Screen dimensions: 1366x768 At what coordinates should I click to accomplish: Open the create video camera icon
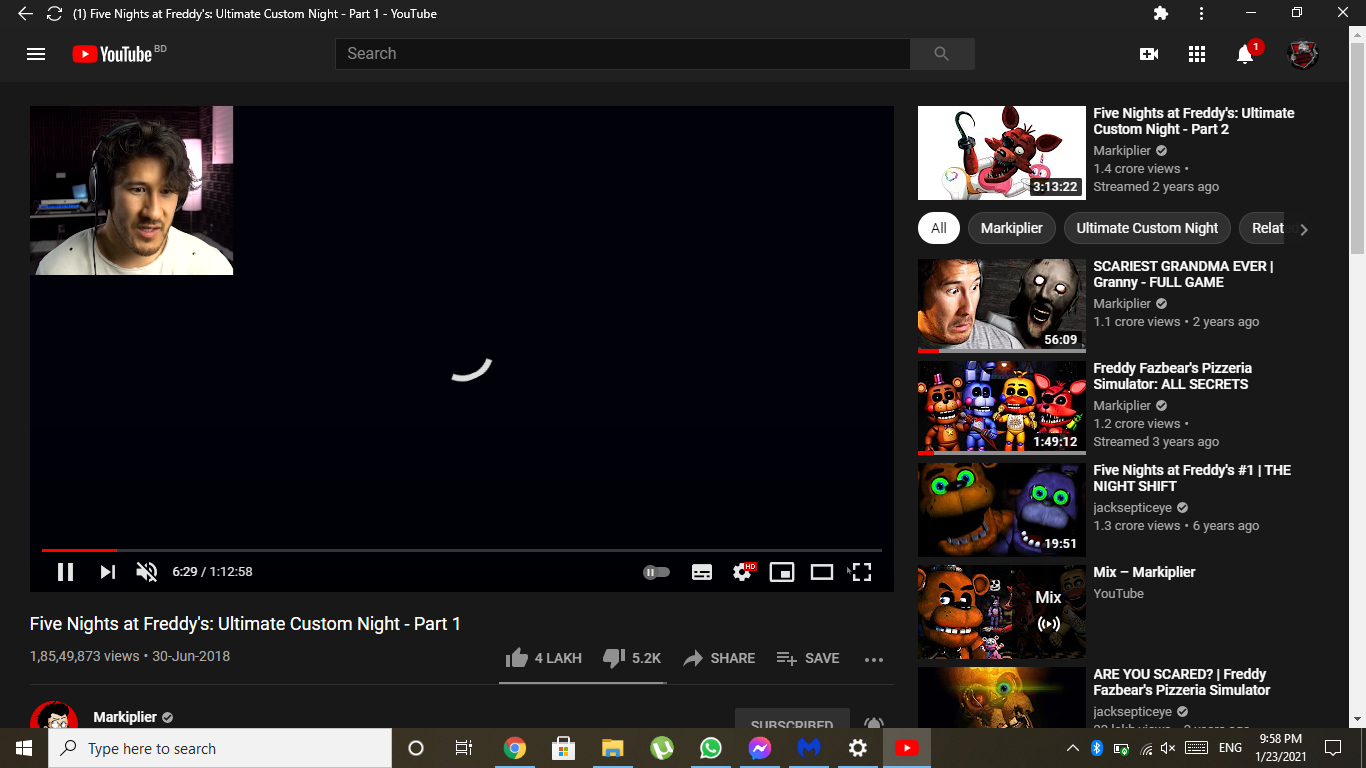coord(1149,54)
